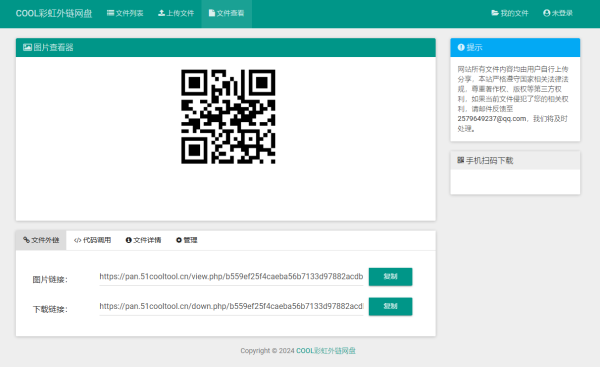The image size is (600, 367).
Task: Click the info icon in 提示 header
Action: pos(461,47)
